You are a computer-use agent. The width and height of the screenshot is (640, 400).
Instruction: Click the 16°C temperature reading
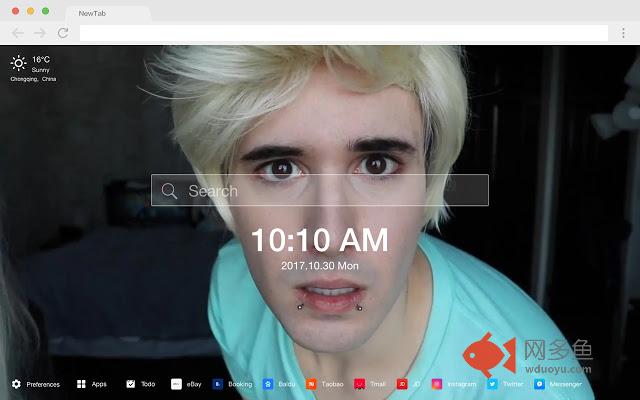click(x=41, y=60)
